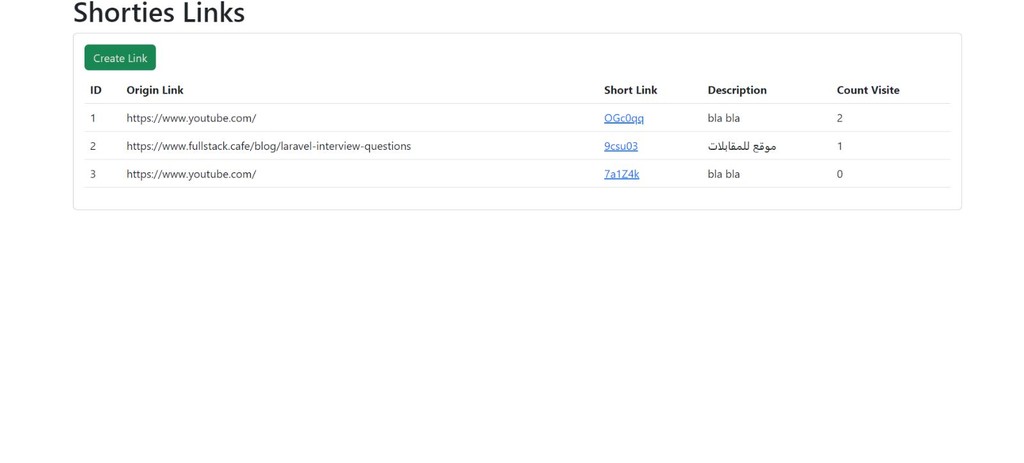The width and height of the screenshot is (1024, 463).
Task: Click the youtube.com origin URL in row 1
Action: click(x=191, y=118)
